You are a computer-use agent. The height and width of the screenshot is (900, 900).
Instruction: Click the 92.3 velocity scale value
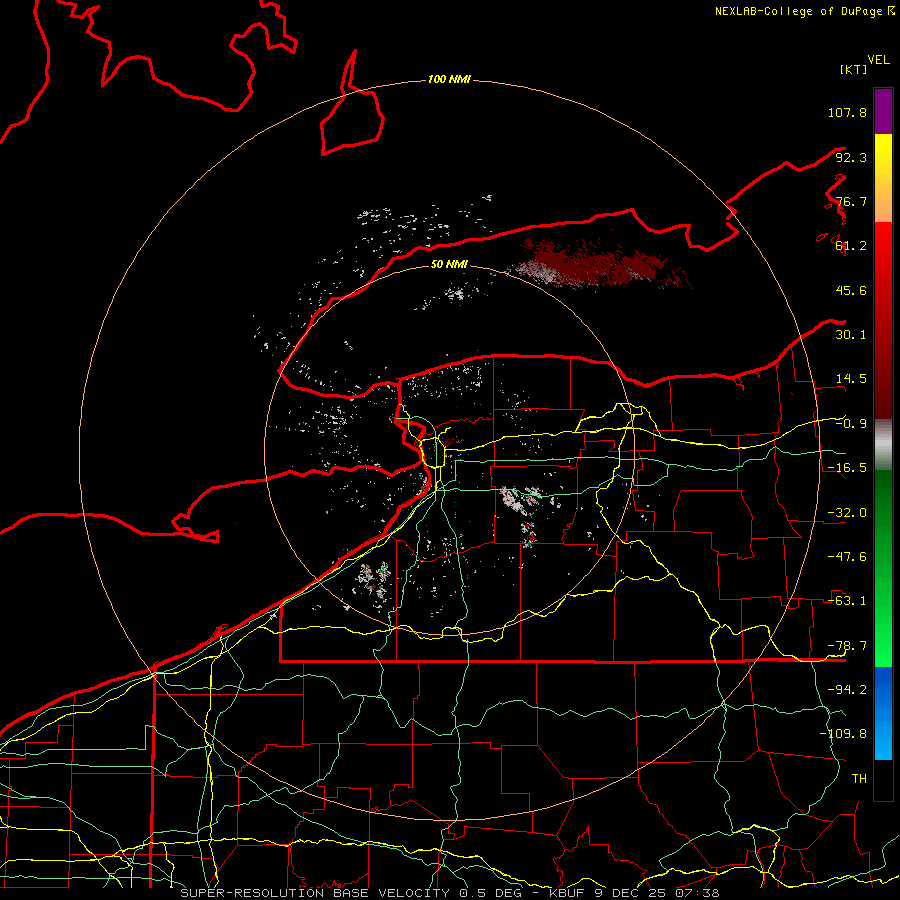[x=851, y=157]
